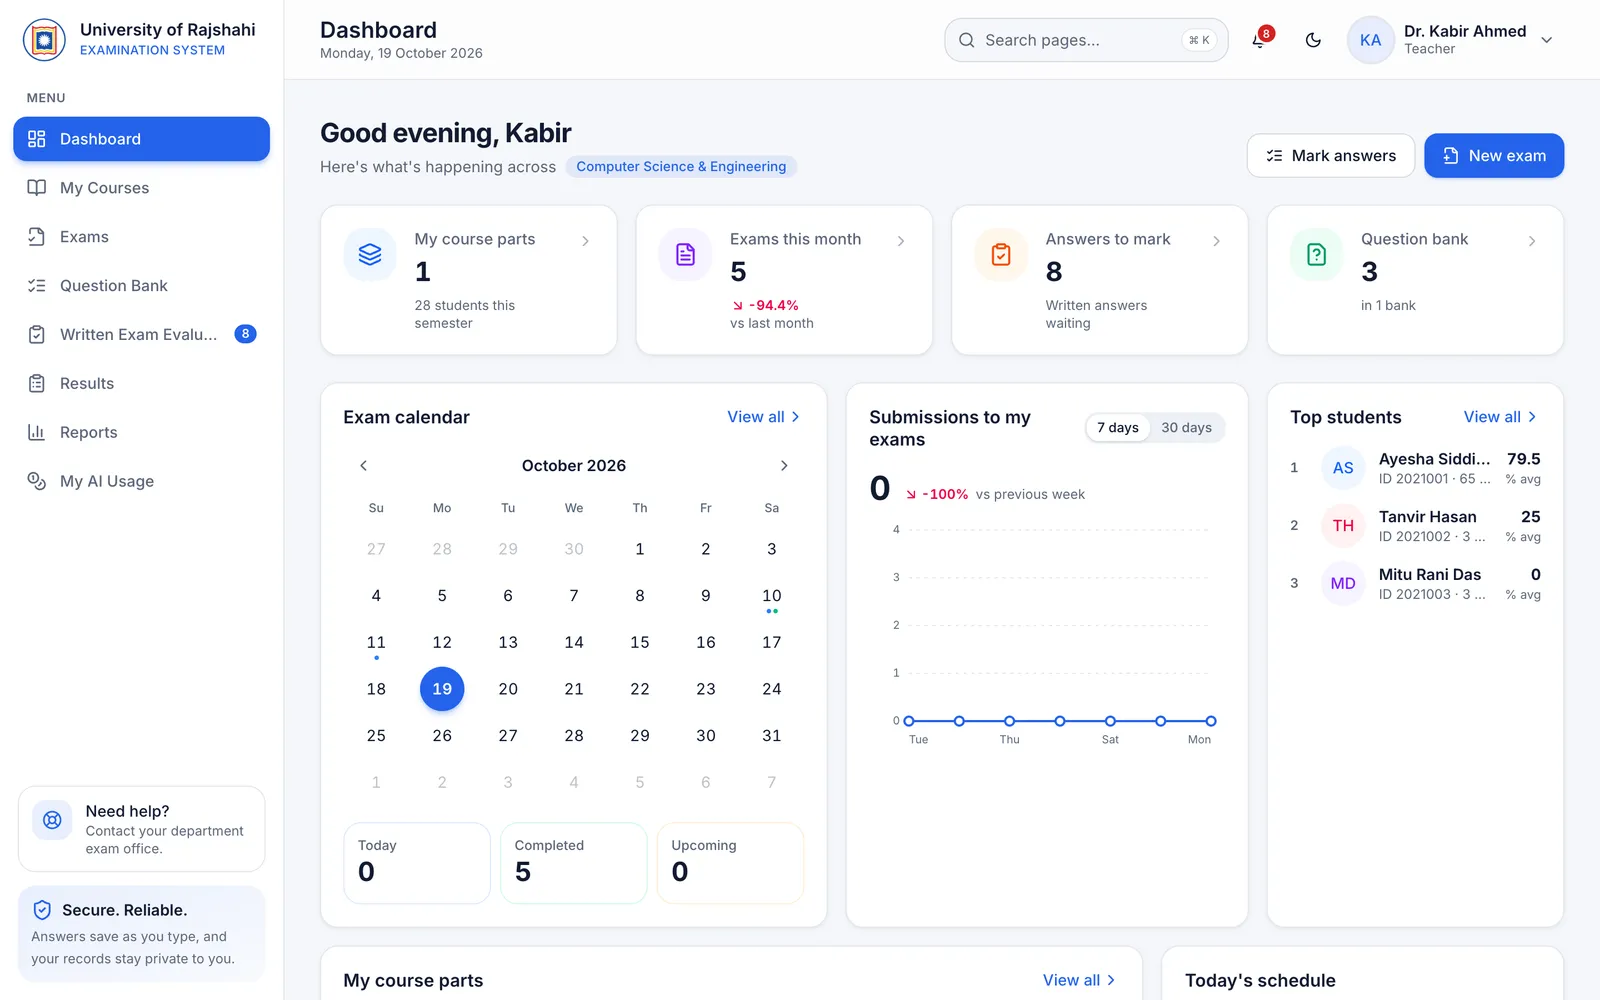This screenshot has width=1600, height=1000.
Task: Focus the Search pages field
Action: (x=1086, y=40)
